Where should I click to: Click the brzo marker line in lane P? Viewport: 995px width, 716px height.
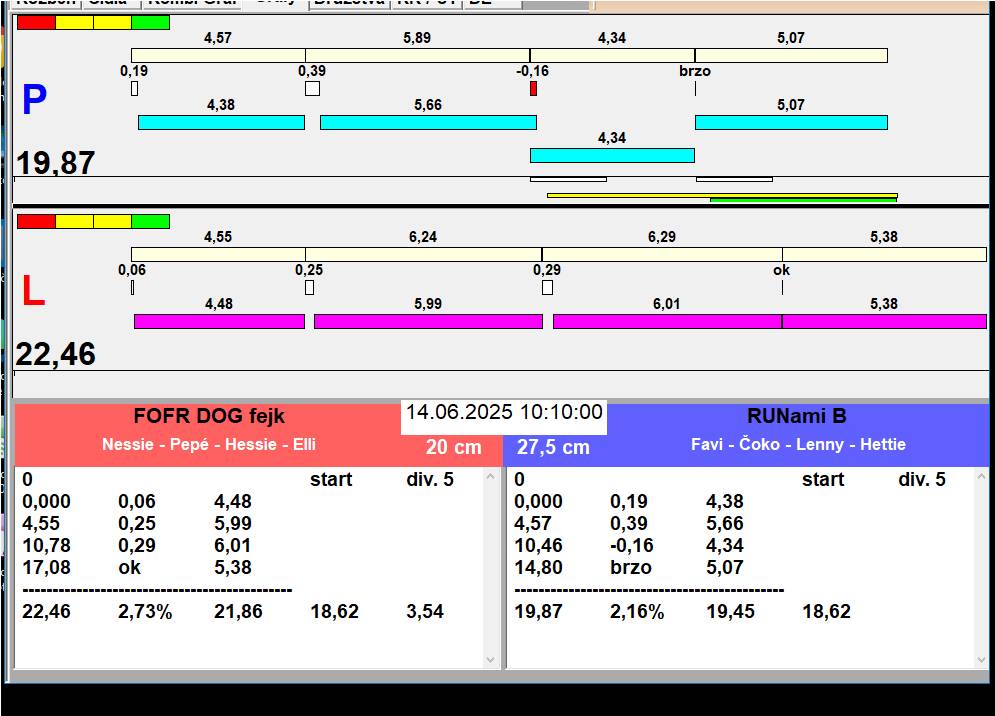point(695,88)
